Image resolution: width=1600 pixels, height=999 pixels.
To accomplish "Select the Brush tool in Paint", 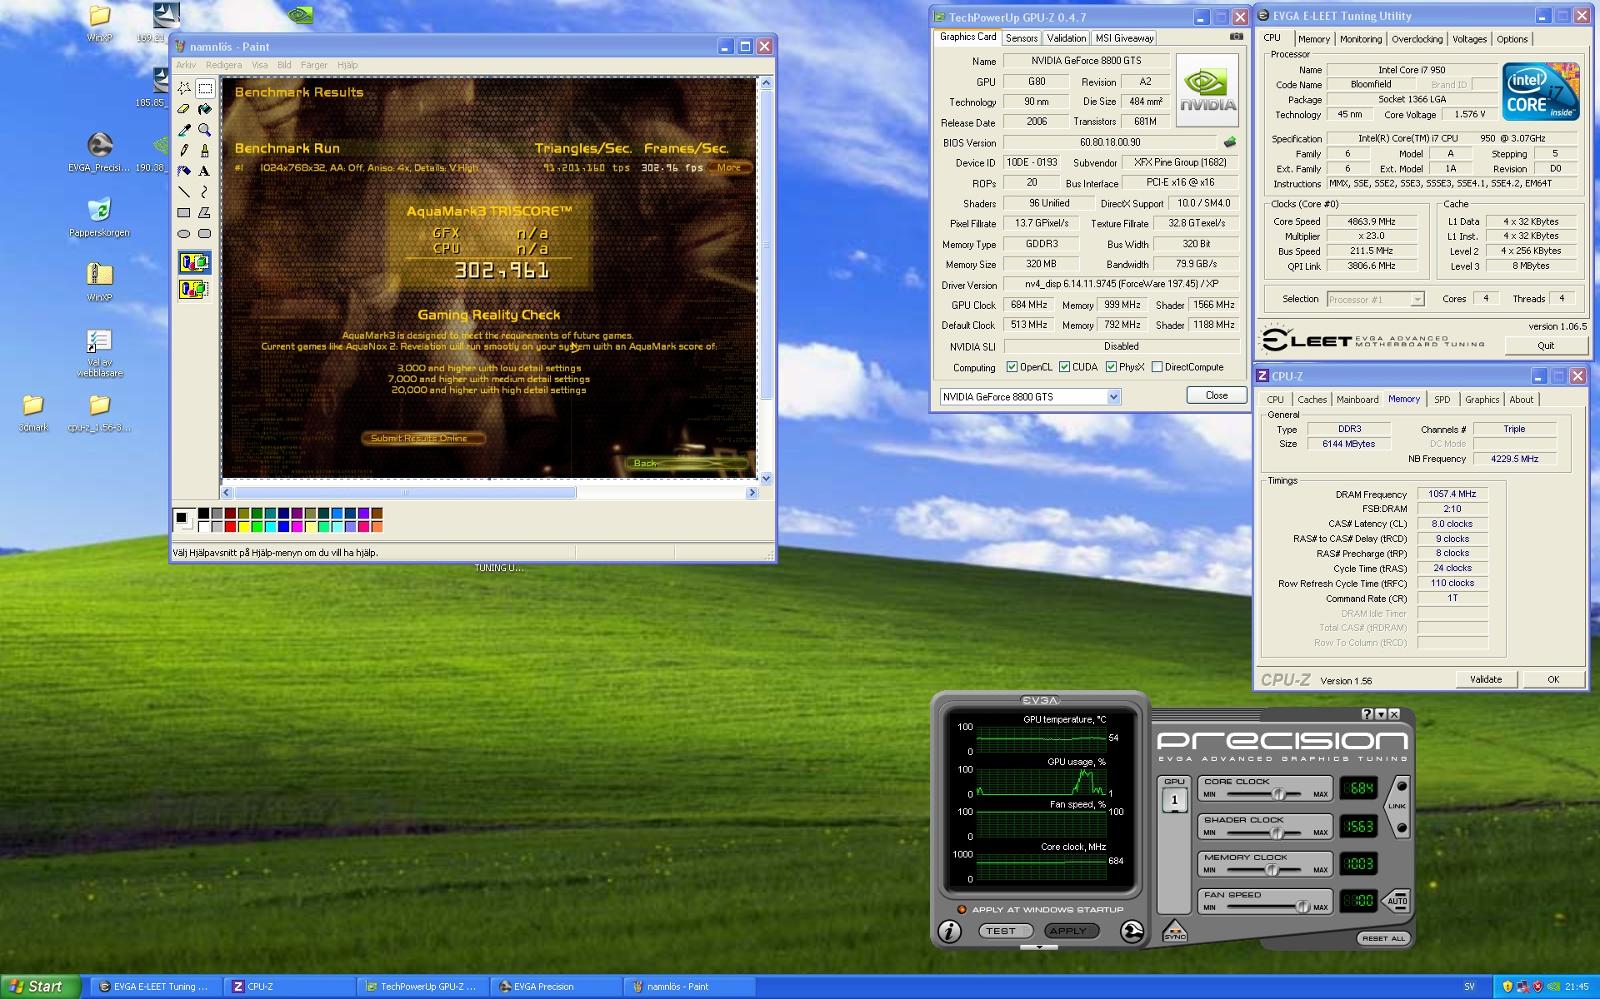I will [204, 150].
